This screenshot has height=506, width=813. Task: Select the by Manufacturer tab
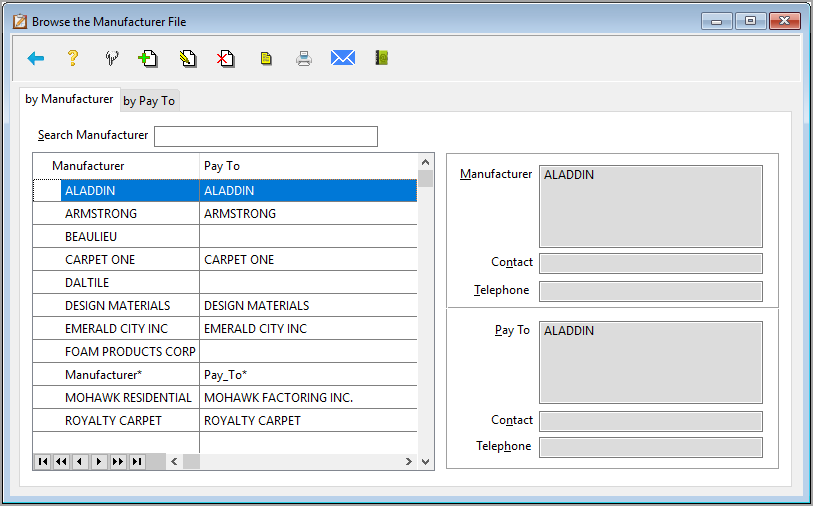click(69, 99)
